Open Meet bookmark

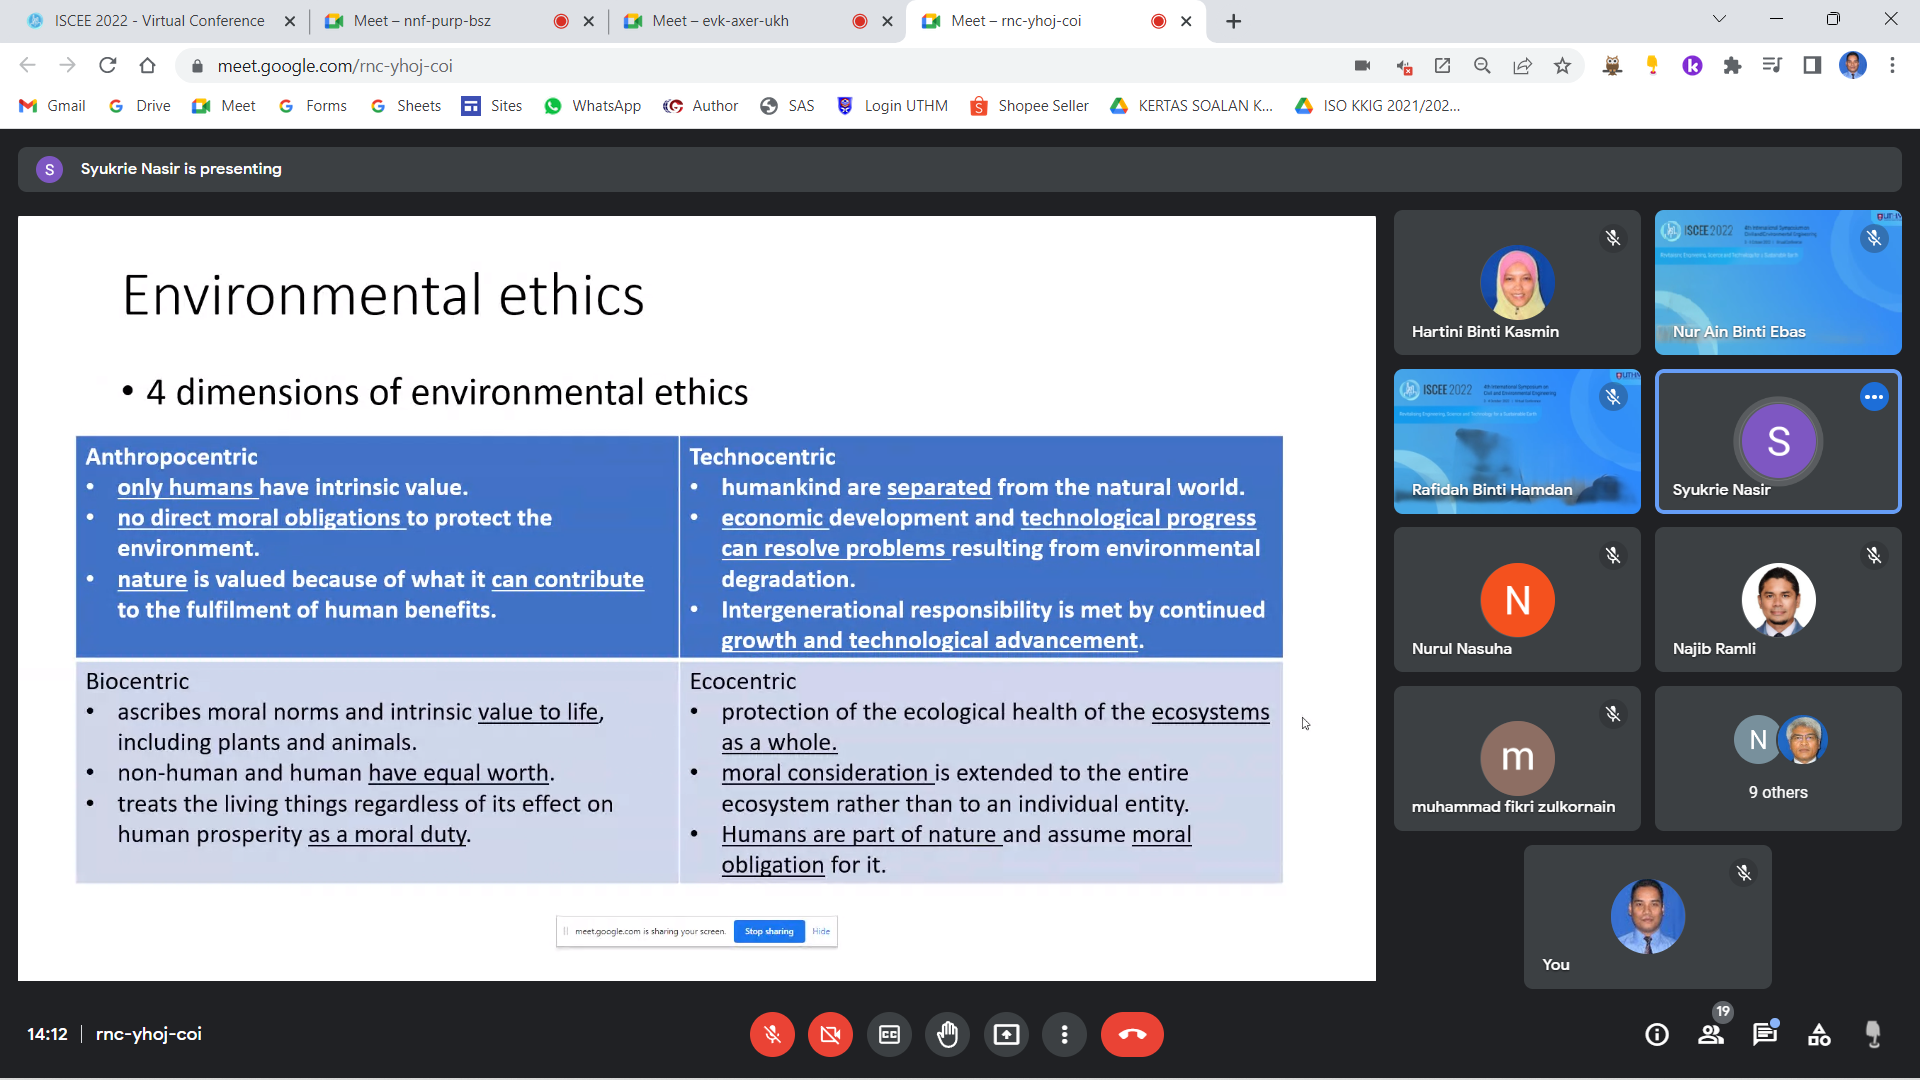pyautogui.click(x=224, y=106)
